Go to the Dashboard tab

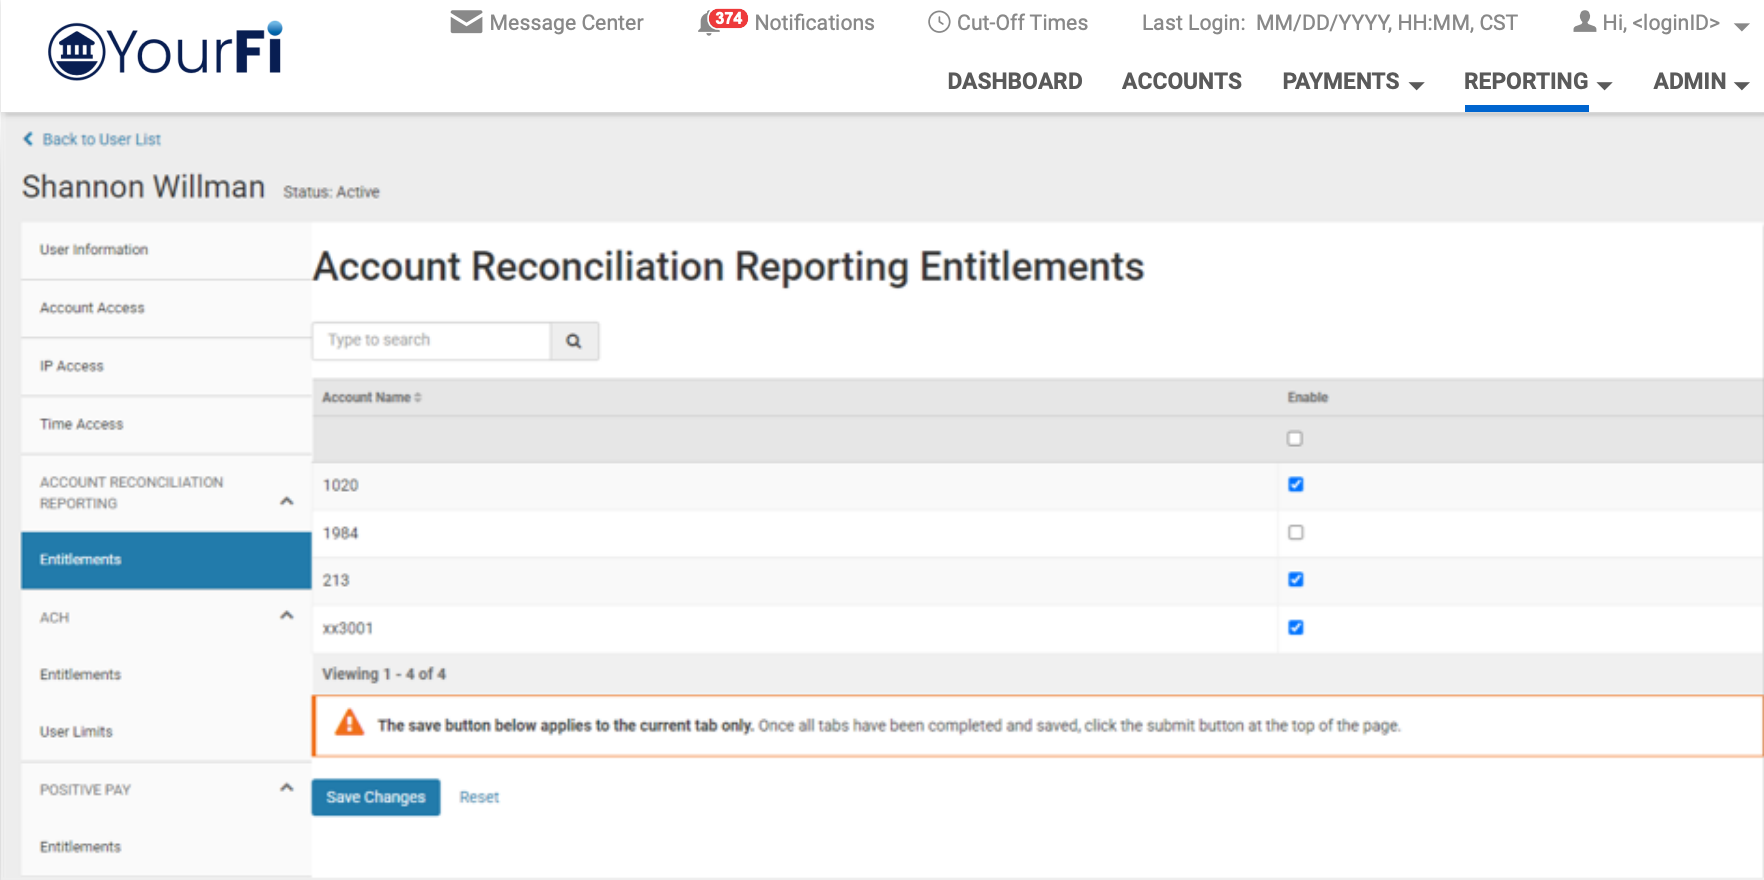(1014, 82)
